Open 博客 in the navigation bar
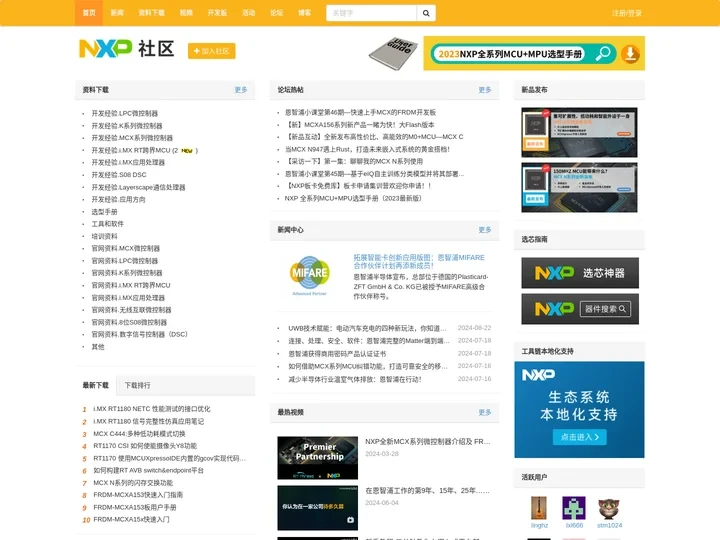 click(304, 13)
